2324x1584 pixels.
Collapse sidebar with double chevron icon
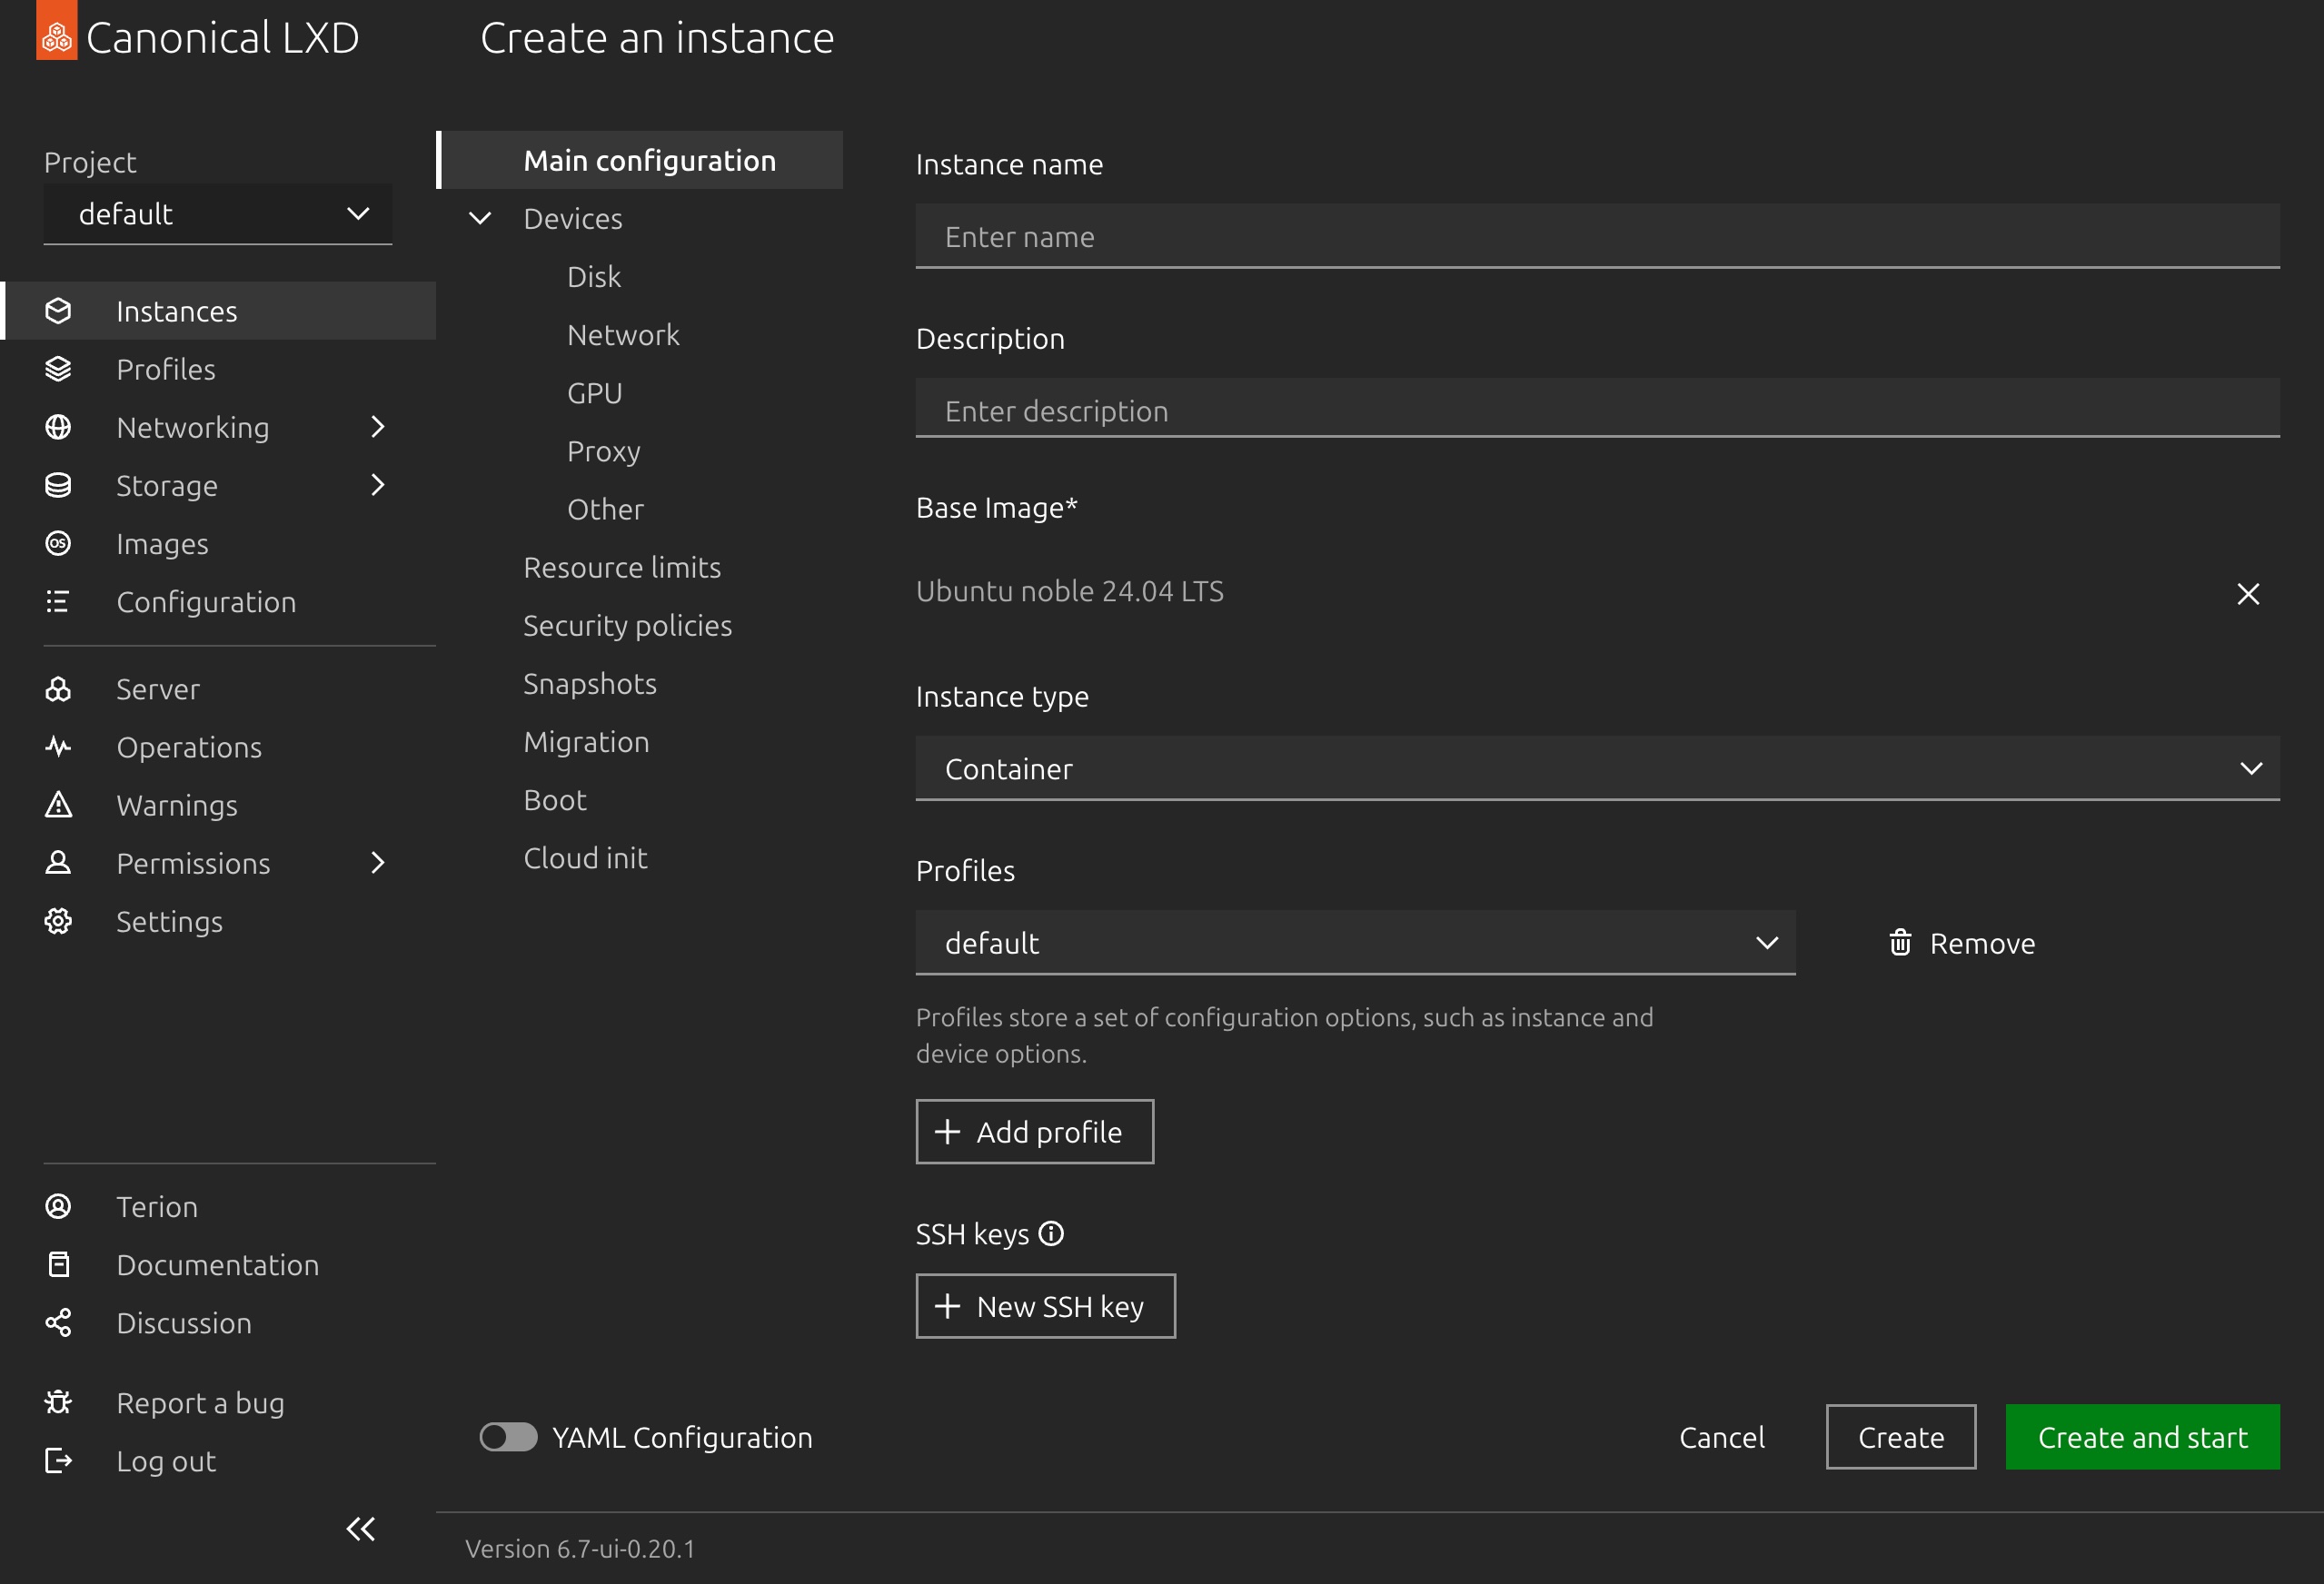pyautogui.click(x=361, y=1529)
